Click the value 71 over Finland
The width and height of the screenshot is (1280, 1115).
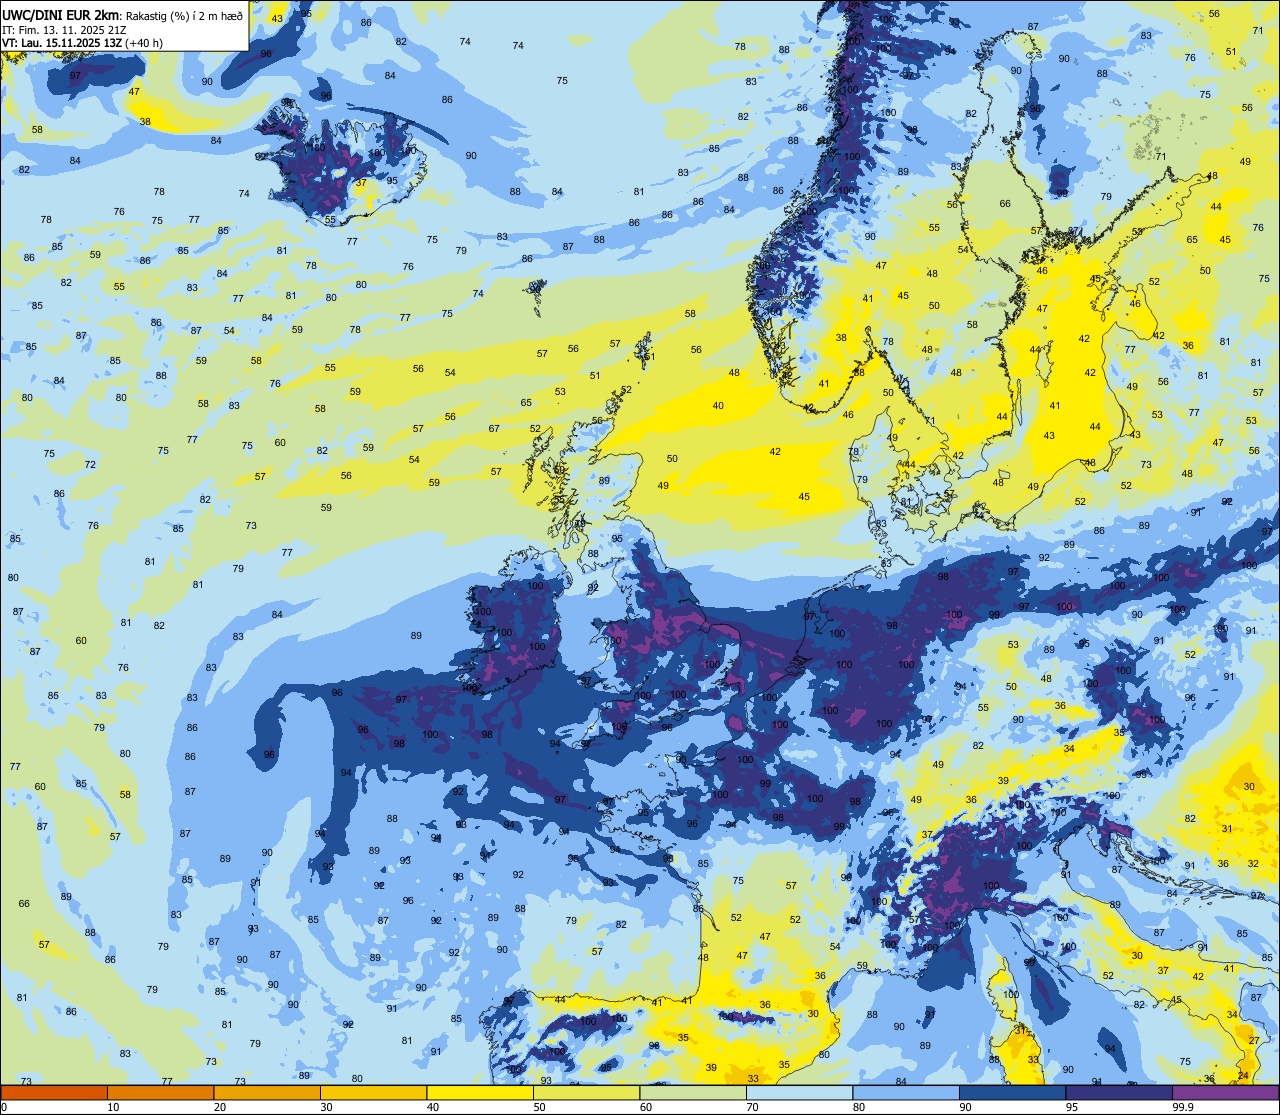1161,156
